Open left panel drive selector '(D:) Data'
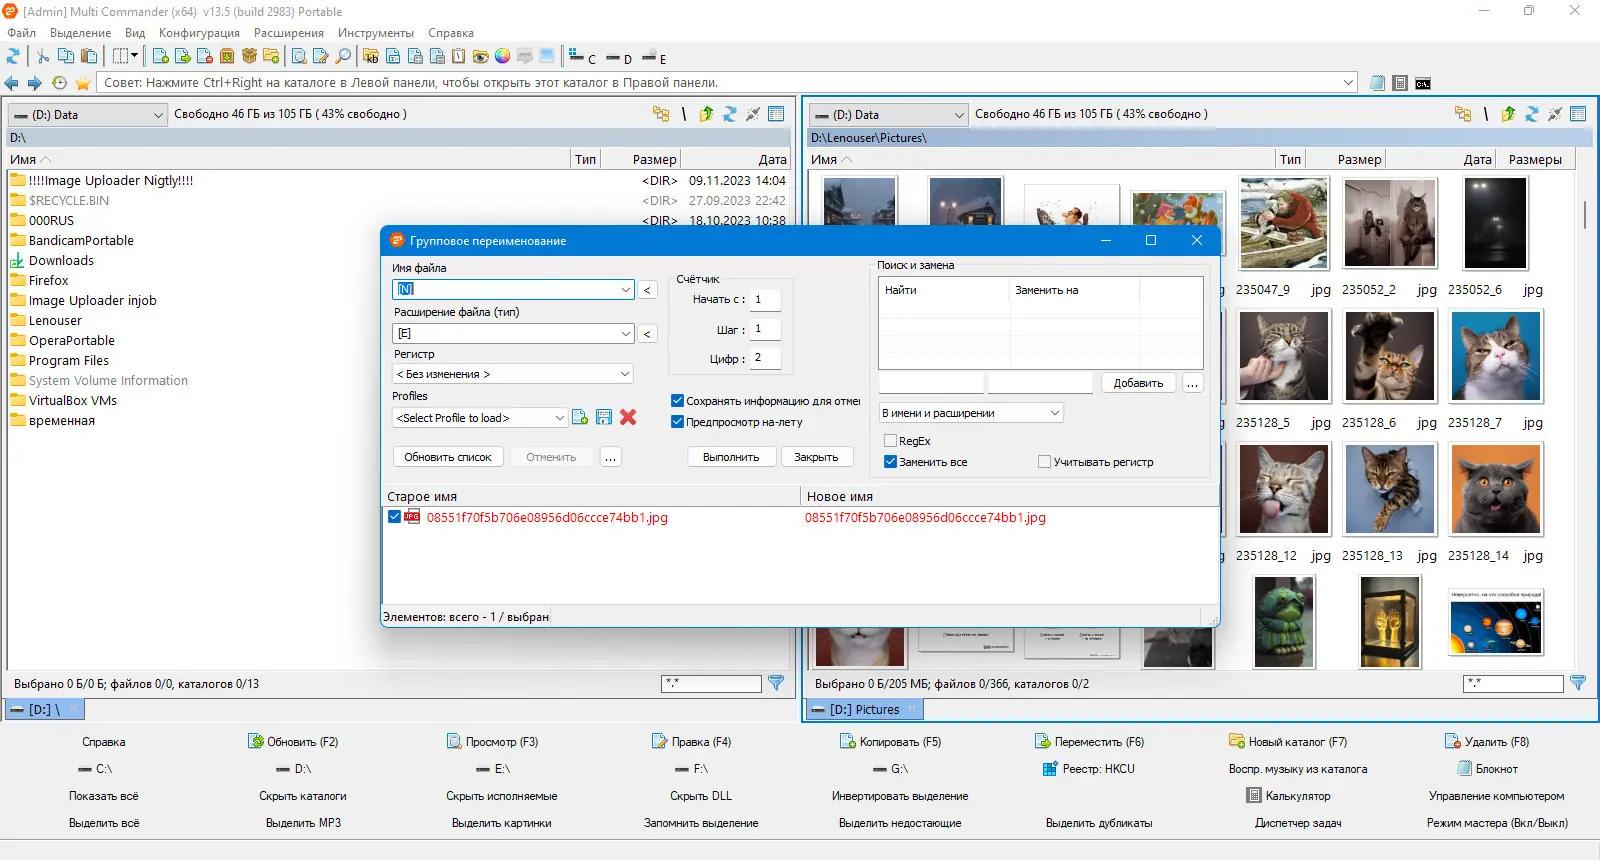The height and width of the screenshot is (860, 1600). point(87,115)
